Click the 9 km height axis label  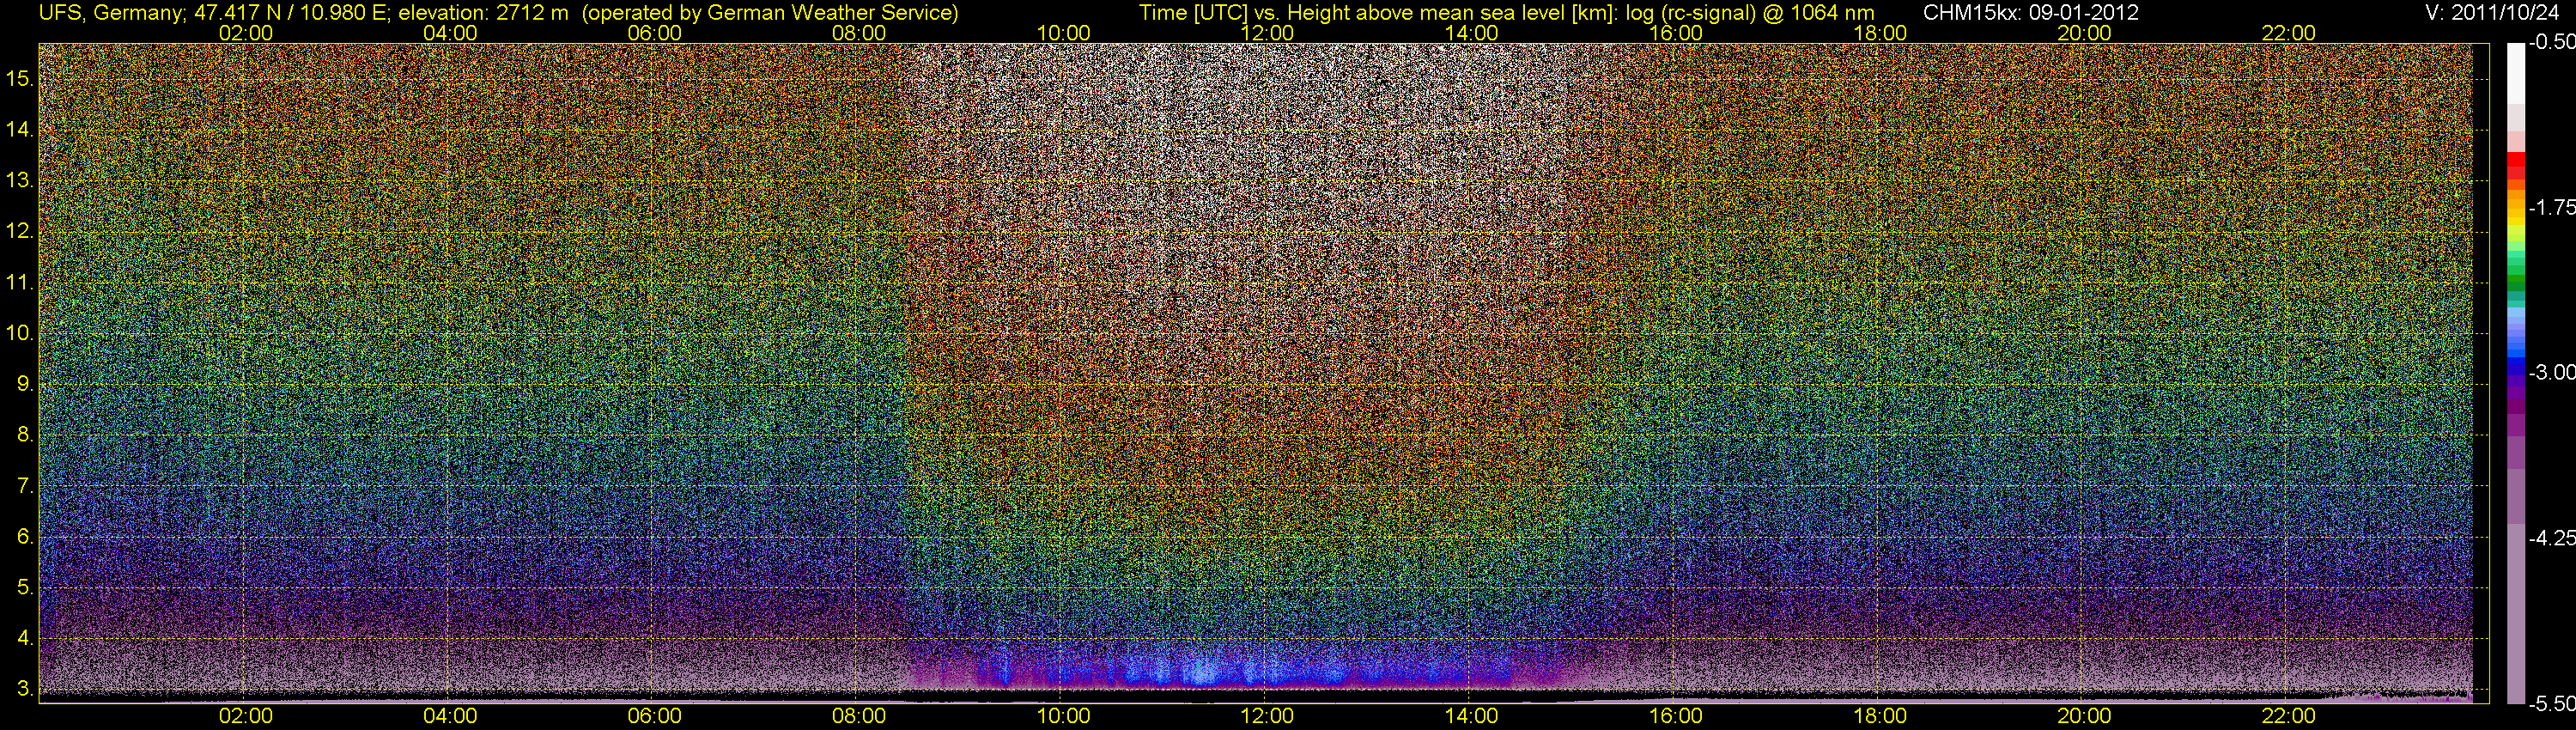pyautogui.click(x=24, y=384)
